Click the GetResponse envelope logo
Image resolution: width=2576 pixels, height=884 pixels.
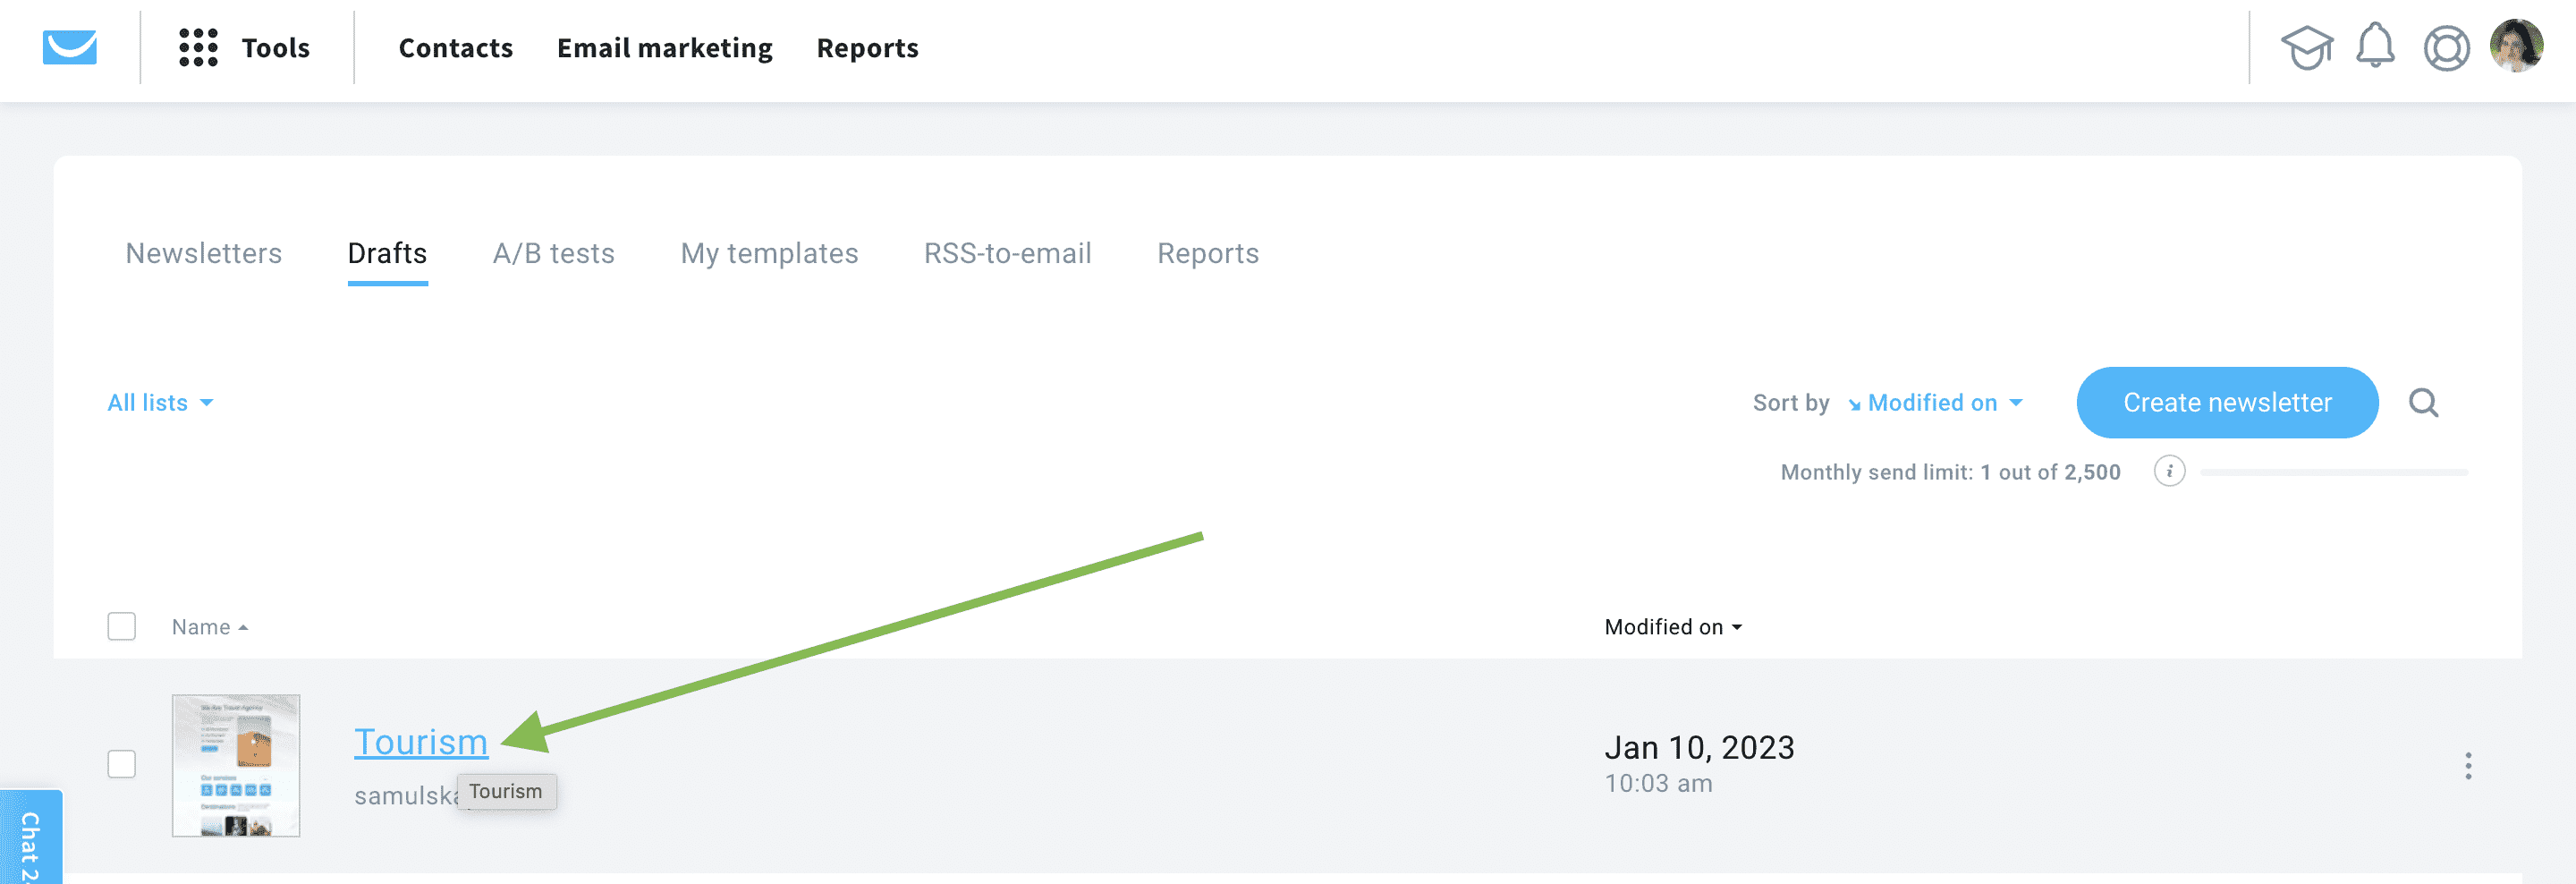click(x=69, y=47)
